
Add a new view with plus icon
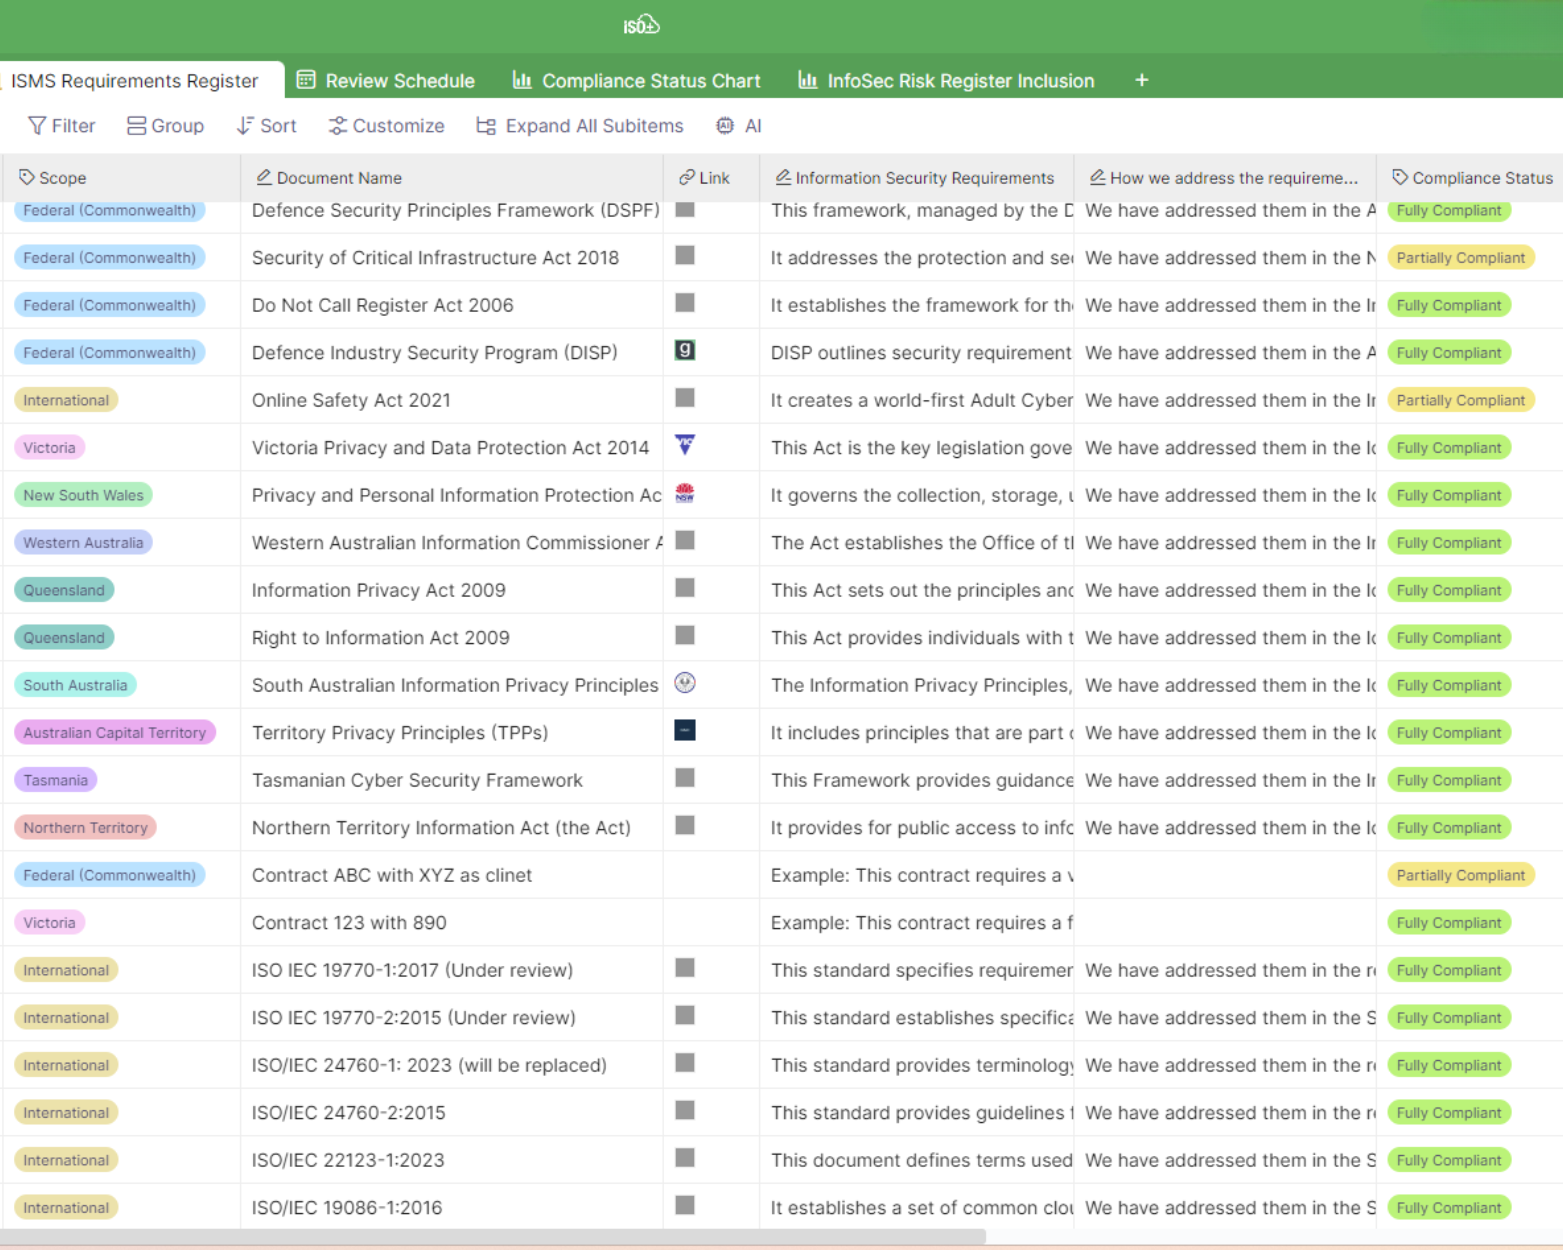click(1141, 81)
